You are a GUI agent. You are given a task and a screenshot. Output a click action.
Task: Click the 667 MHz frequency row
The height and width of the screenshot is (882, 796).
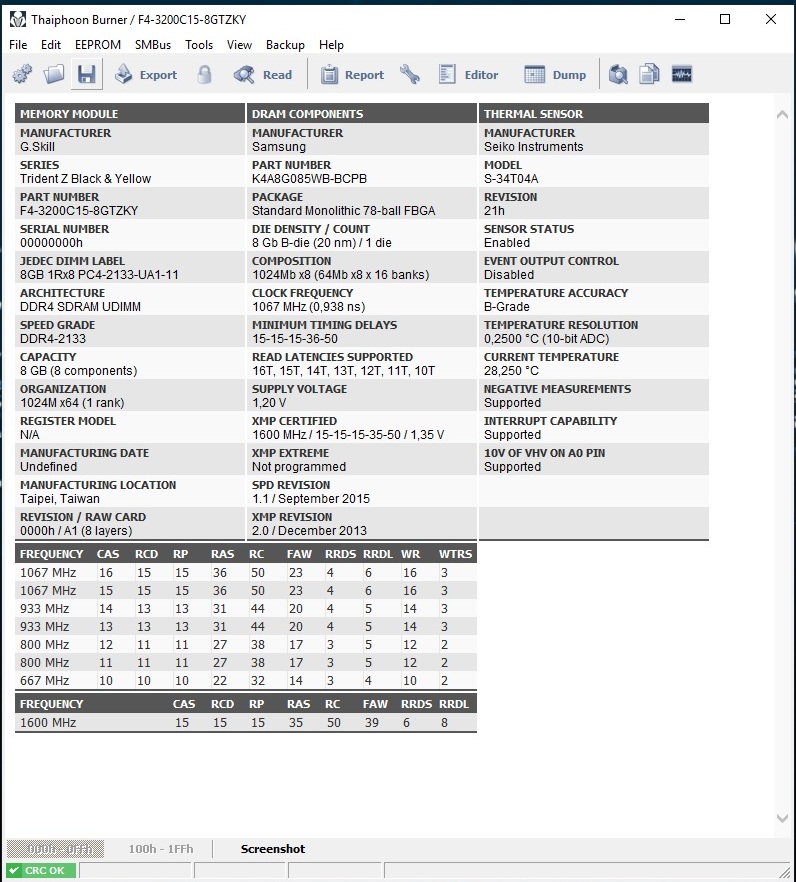point(246,681)
